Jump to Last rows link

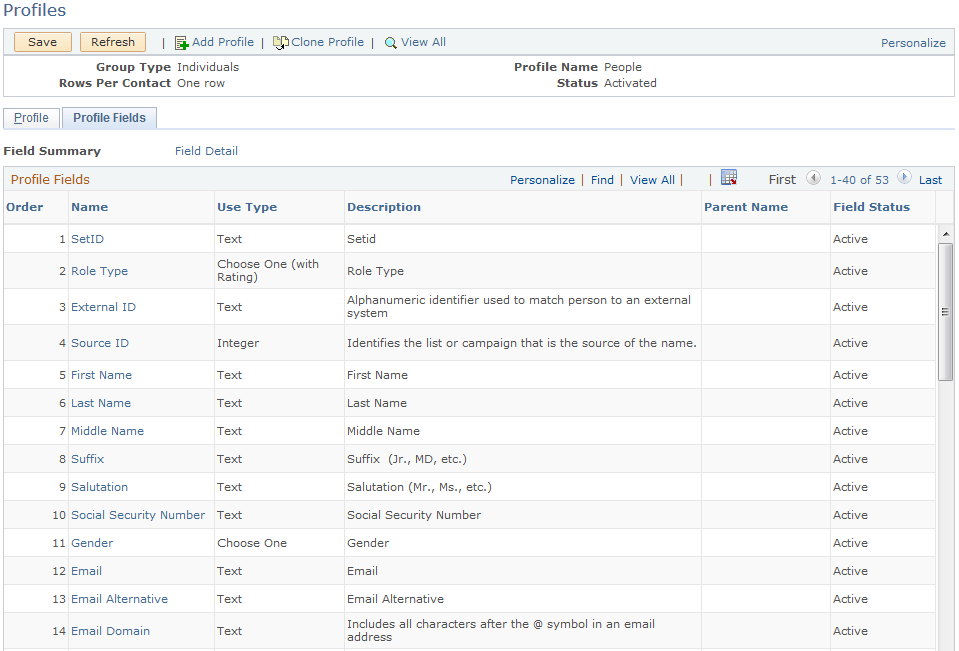(930, 180)
